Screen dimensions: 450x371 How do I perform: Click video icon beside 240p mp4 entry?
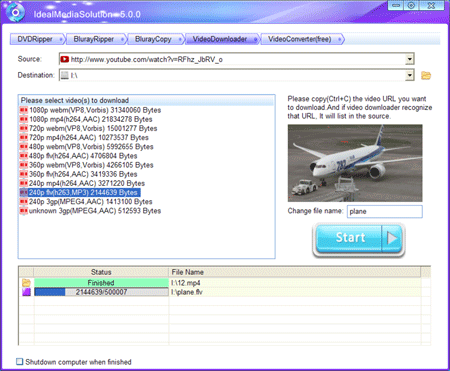[24, 183]
